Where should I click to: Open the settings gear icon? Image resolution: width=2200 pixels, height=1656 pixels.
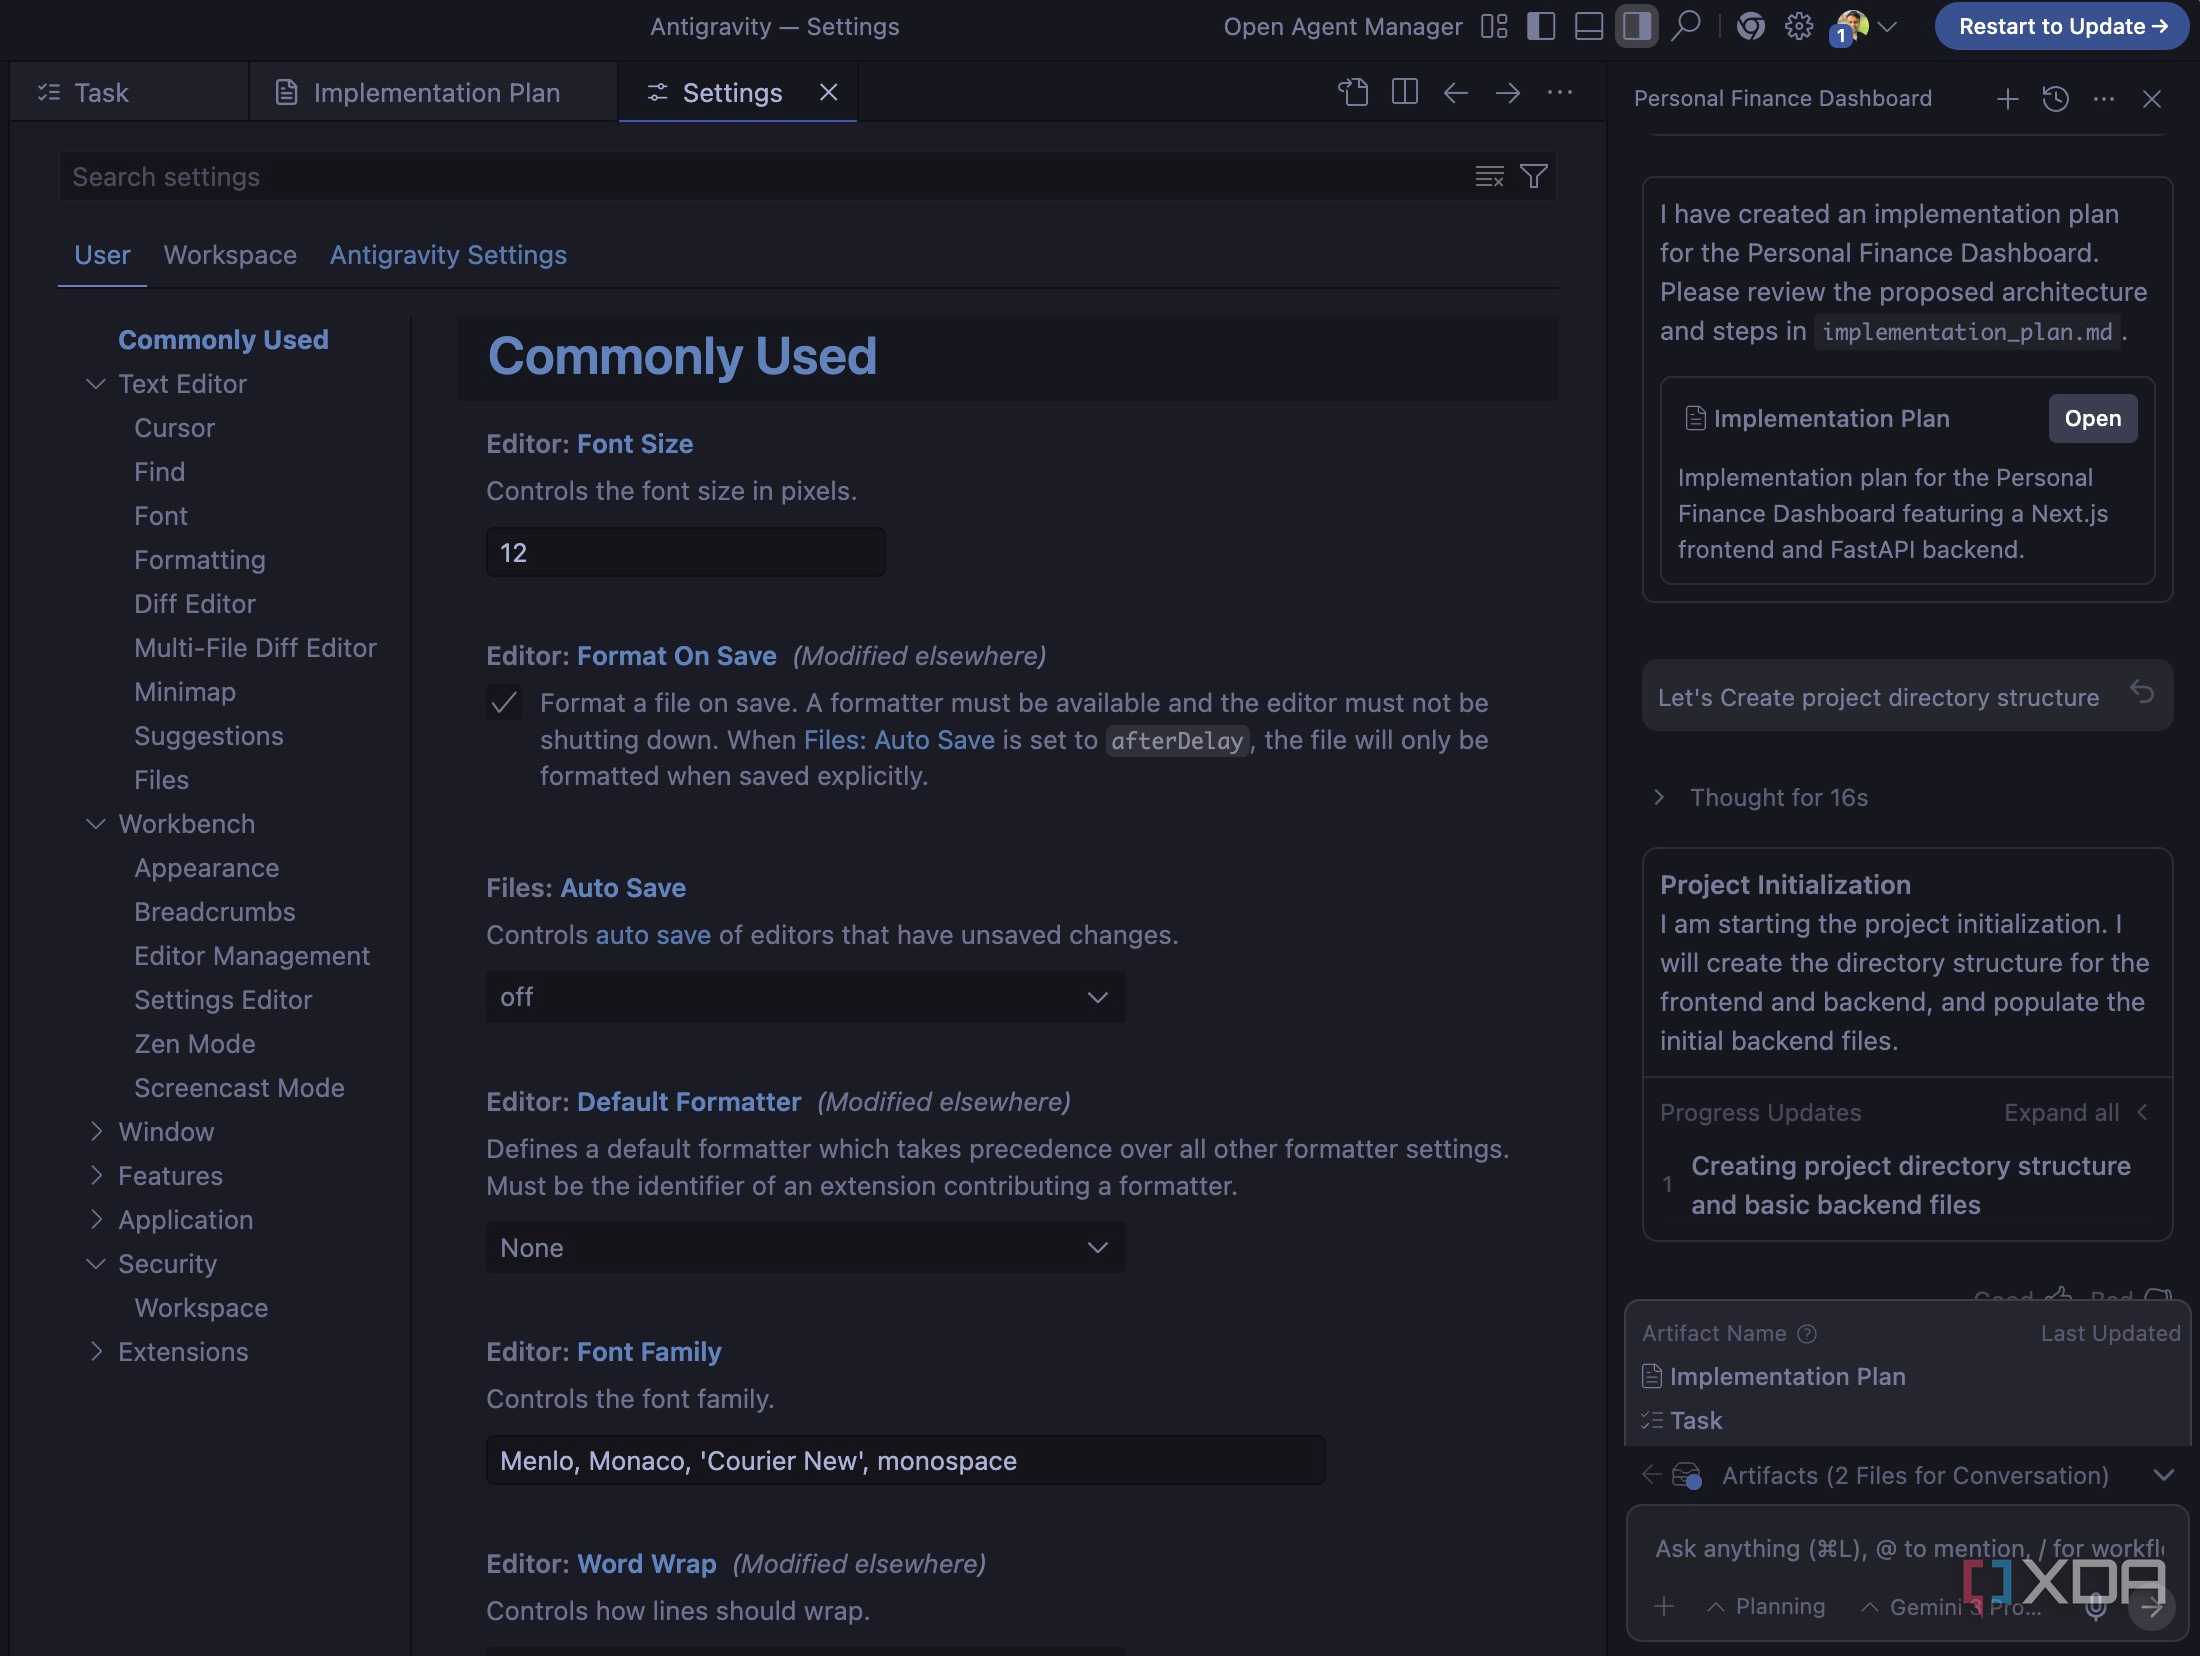[1799, 26]
